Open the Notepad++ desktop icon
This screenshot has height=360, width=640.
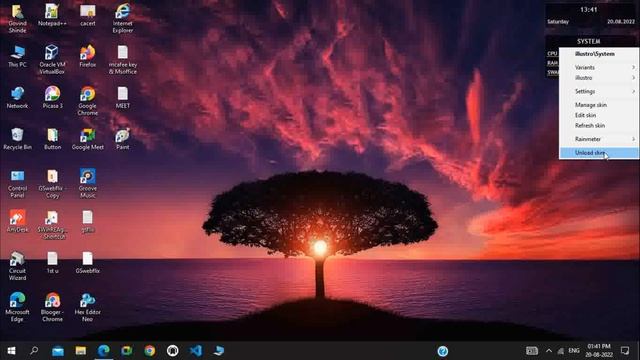(x=52, y=15)
